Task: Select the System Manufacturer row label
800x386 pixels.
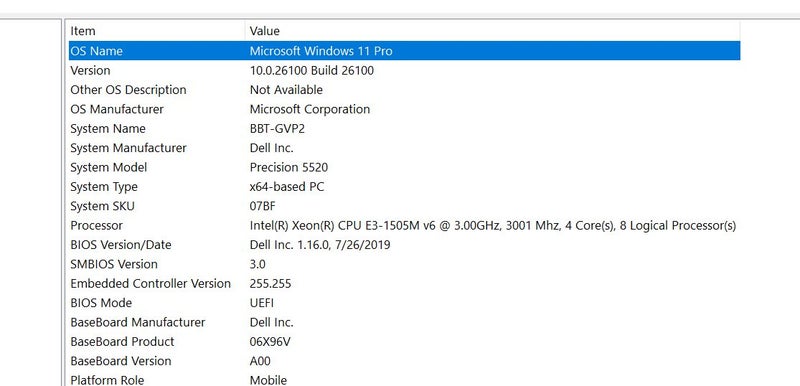Action: coord(129,148)
